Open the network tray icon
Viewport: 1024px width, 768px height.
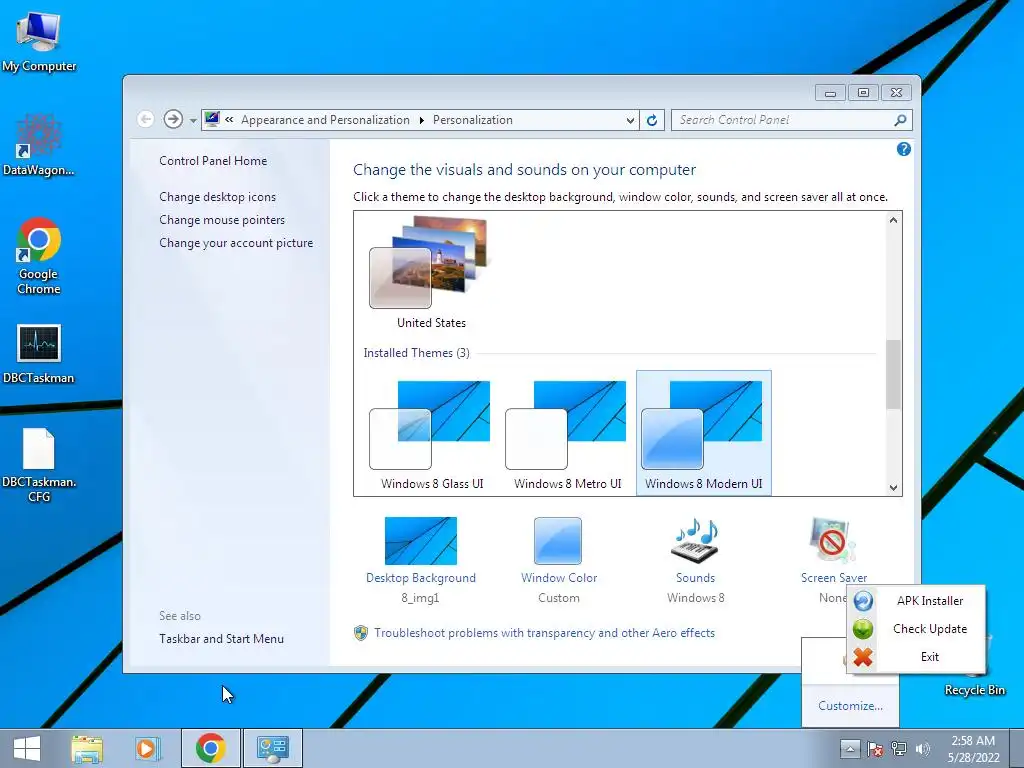click(899, 749)
